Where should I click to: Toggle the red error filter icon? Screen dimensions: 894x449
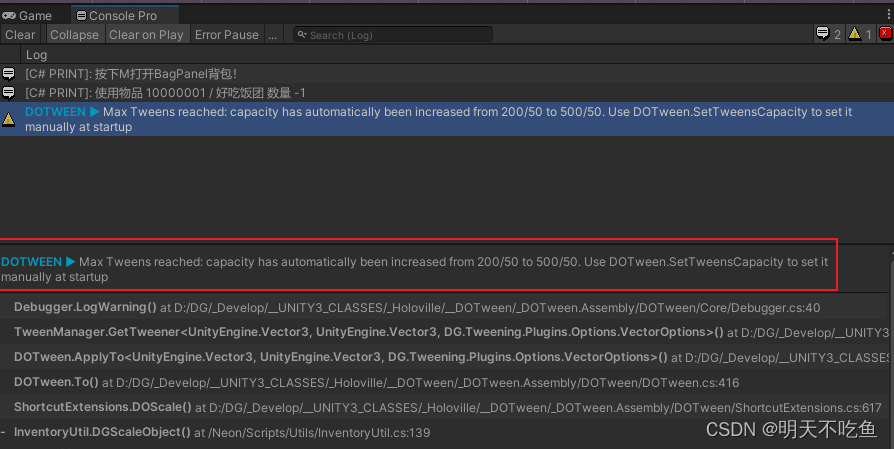tap(885, 34)
